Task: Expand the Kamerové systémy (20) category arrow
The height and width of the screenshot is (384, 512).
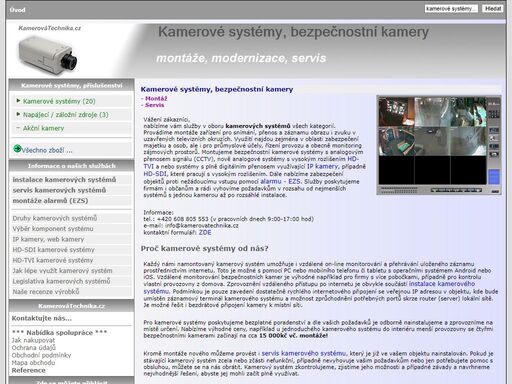Action: (x=18, y=100)
